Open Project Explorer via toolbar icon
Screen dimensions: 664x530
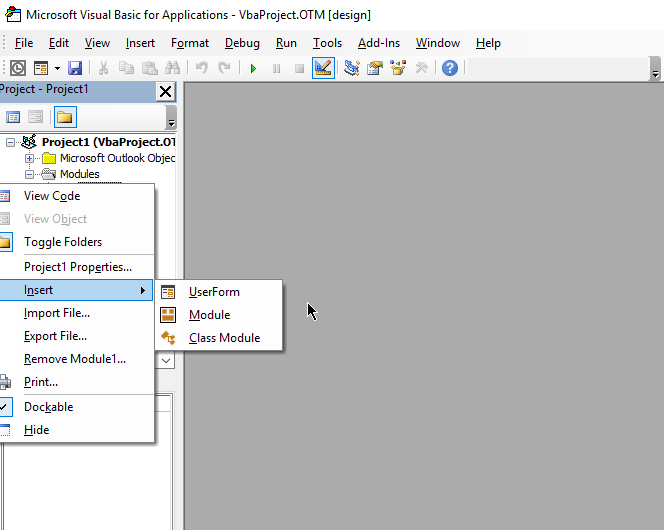point(351,68)
